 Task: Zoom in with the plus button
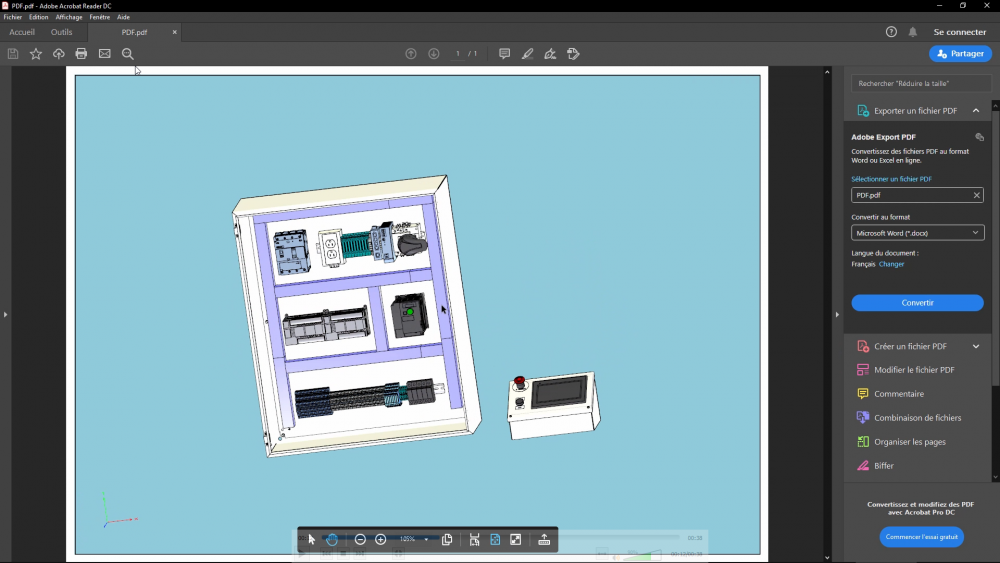tap(381, 539)
